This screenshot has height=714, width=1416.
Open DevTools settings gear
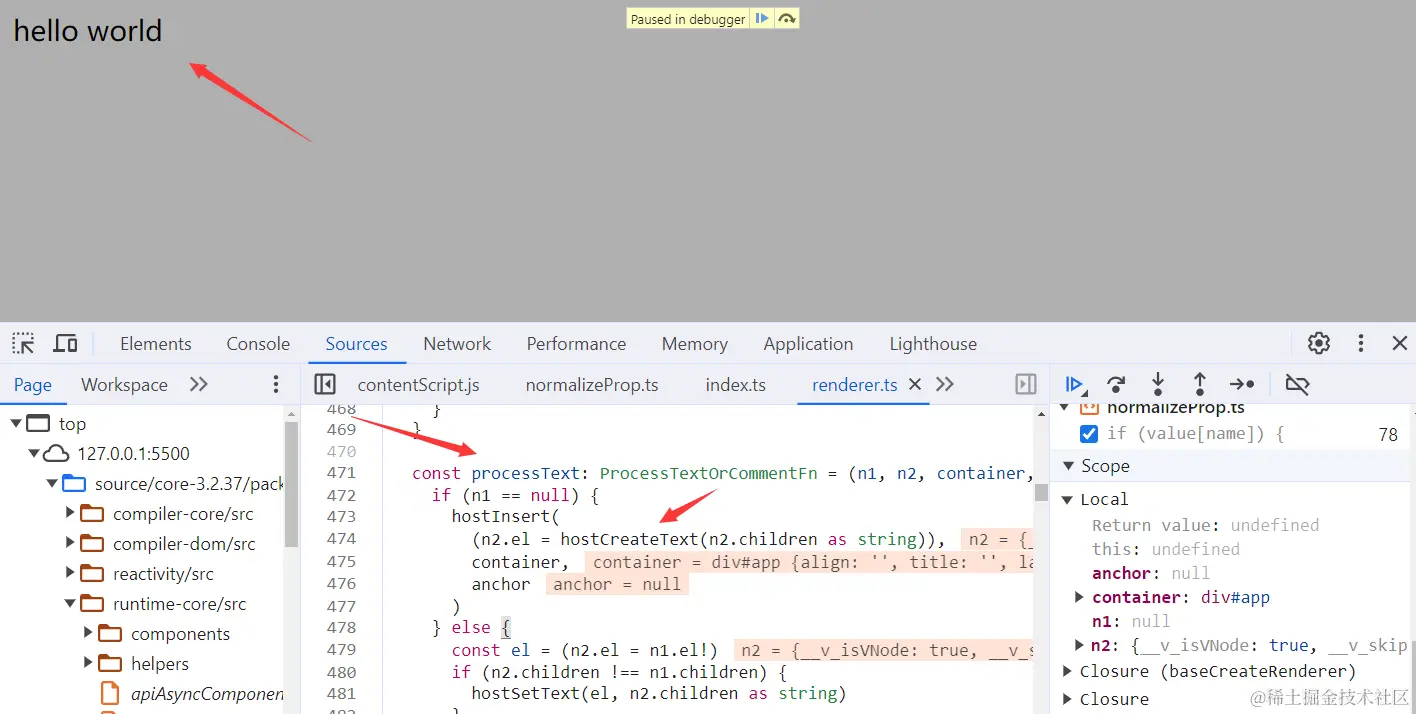click(x=1319, y=343)
